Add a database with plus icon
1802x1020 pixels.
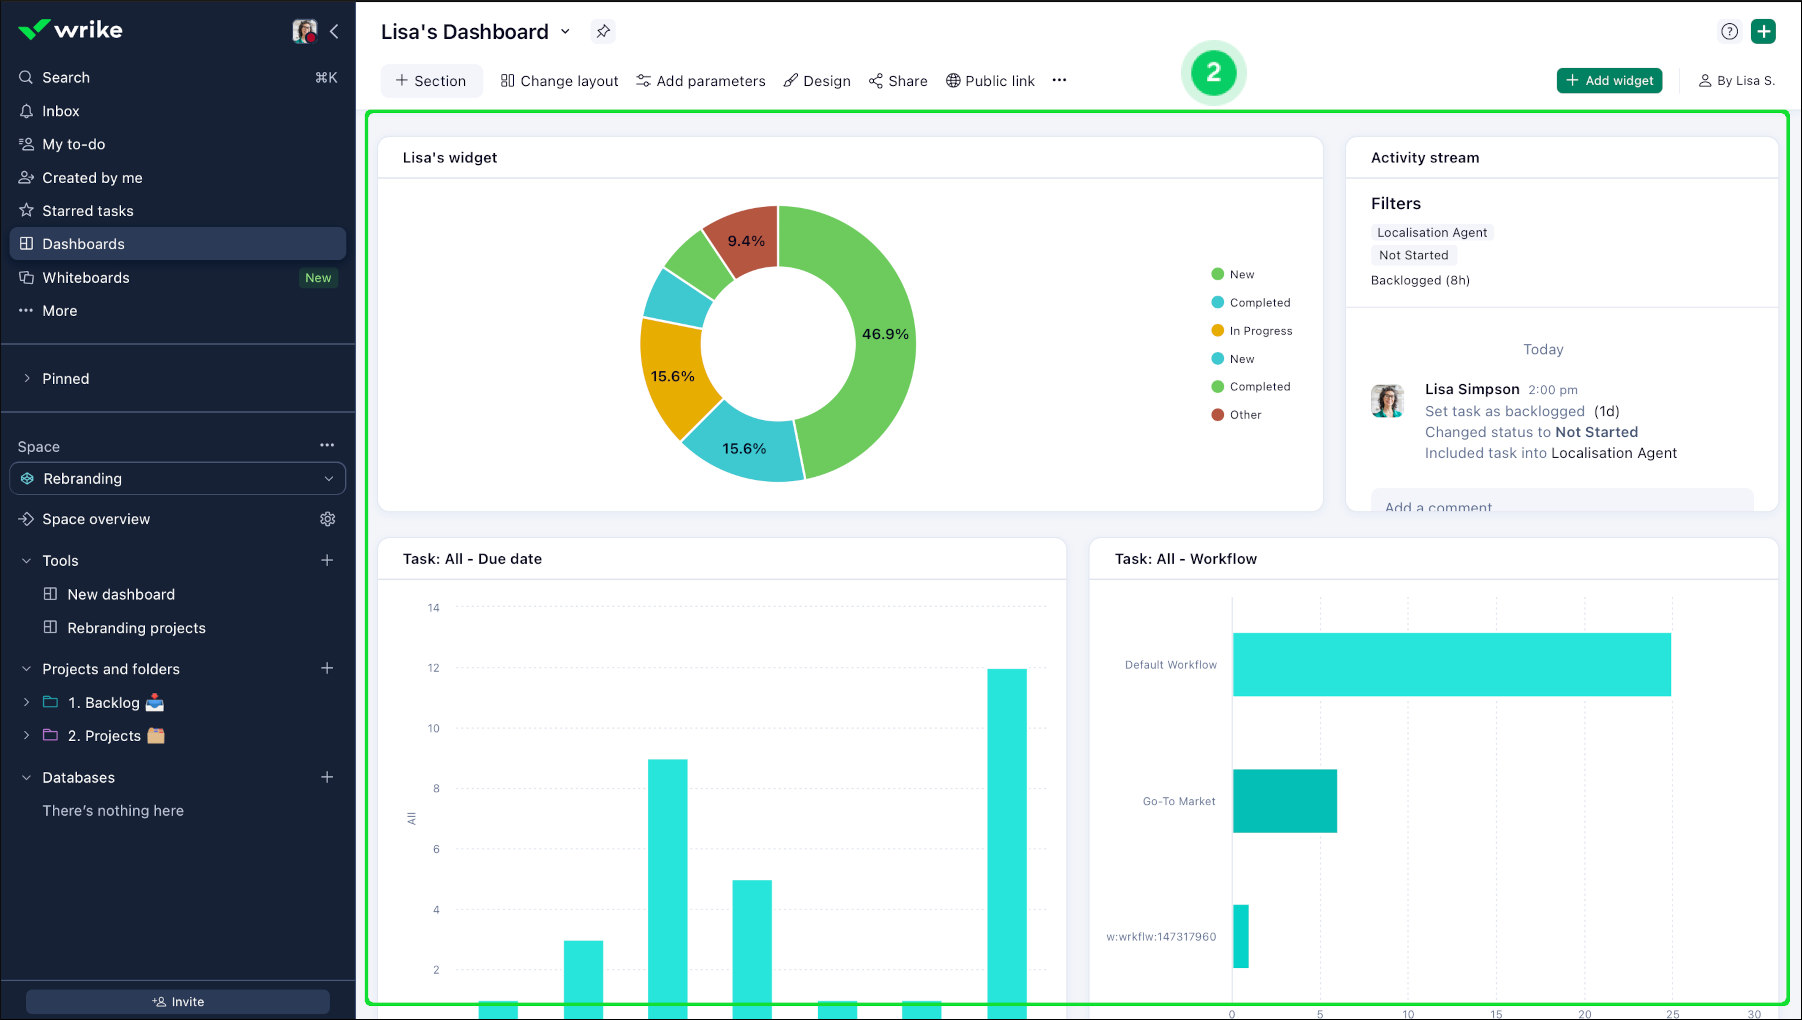[327, 777]
